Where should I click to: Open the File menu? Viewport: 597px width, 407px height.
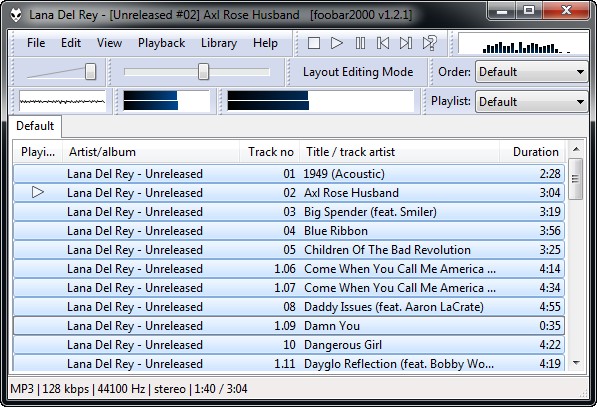[x=36, y=43]
